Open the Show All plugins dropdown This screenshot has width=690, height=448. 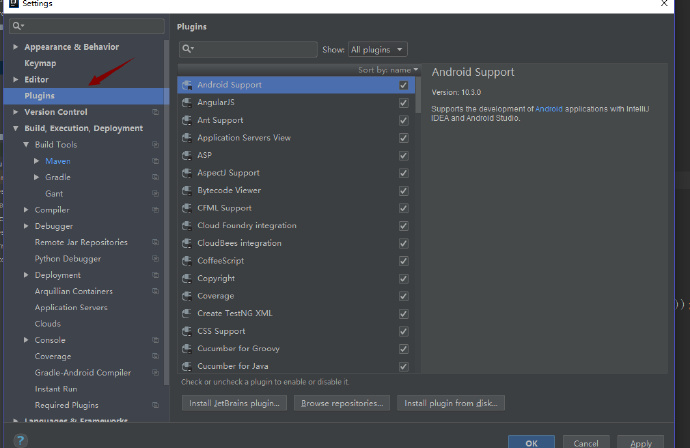378,49
